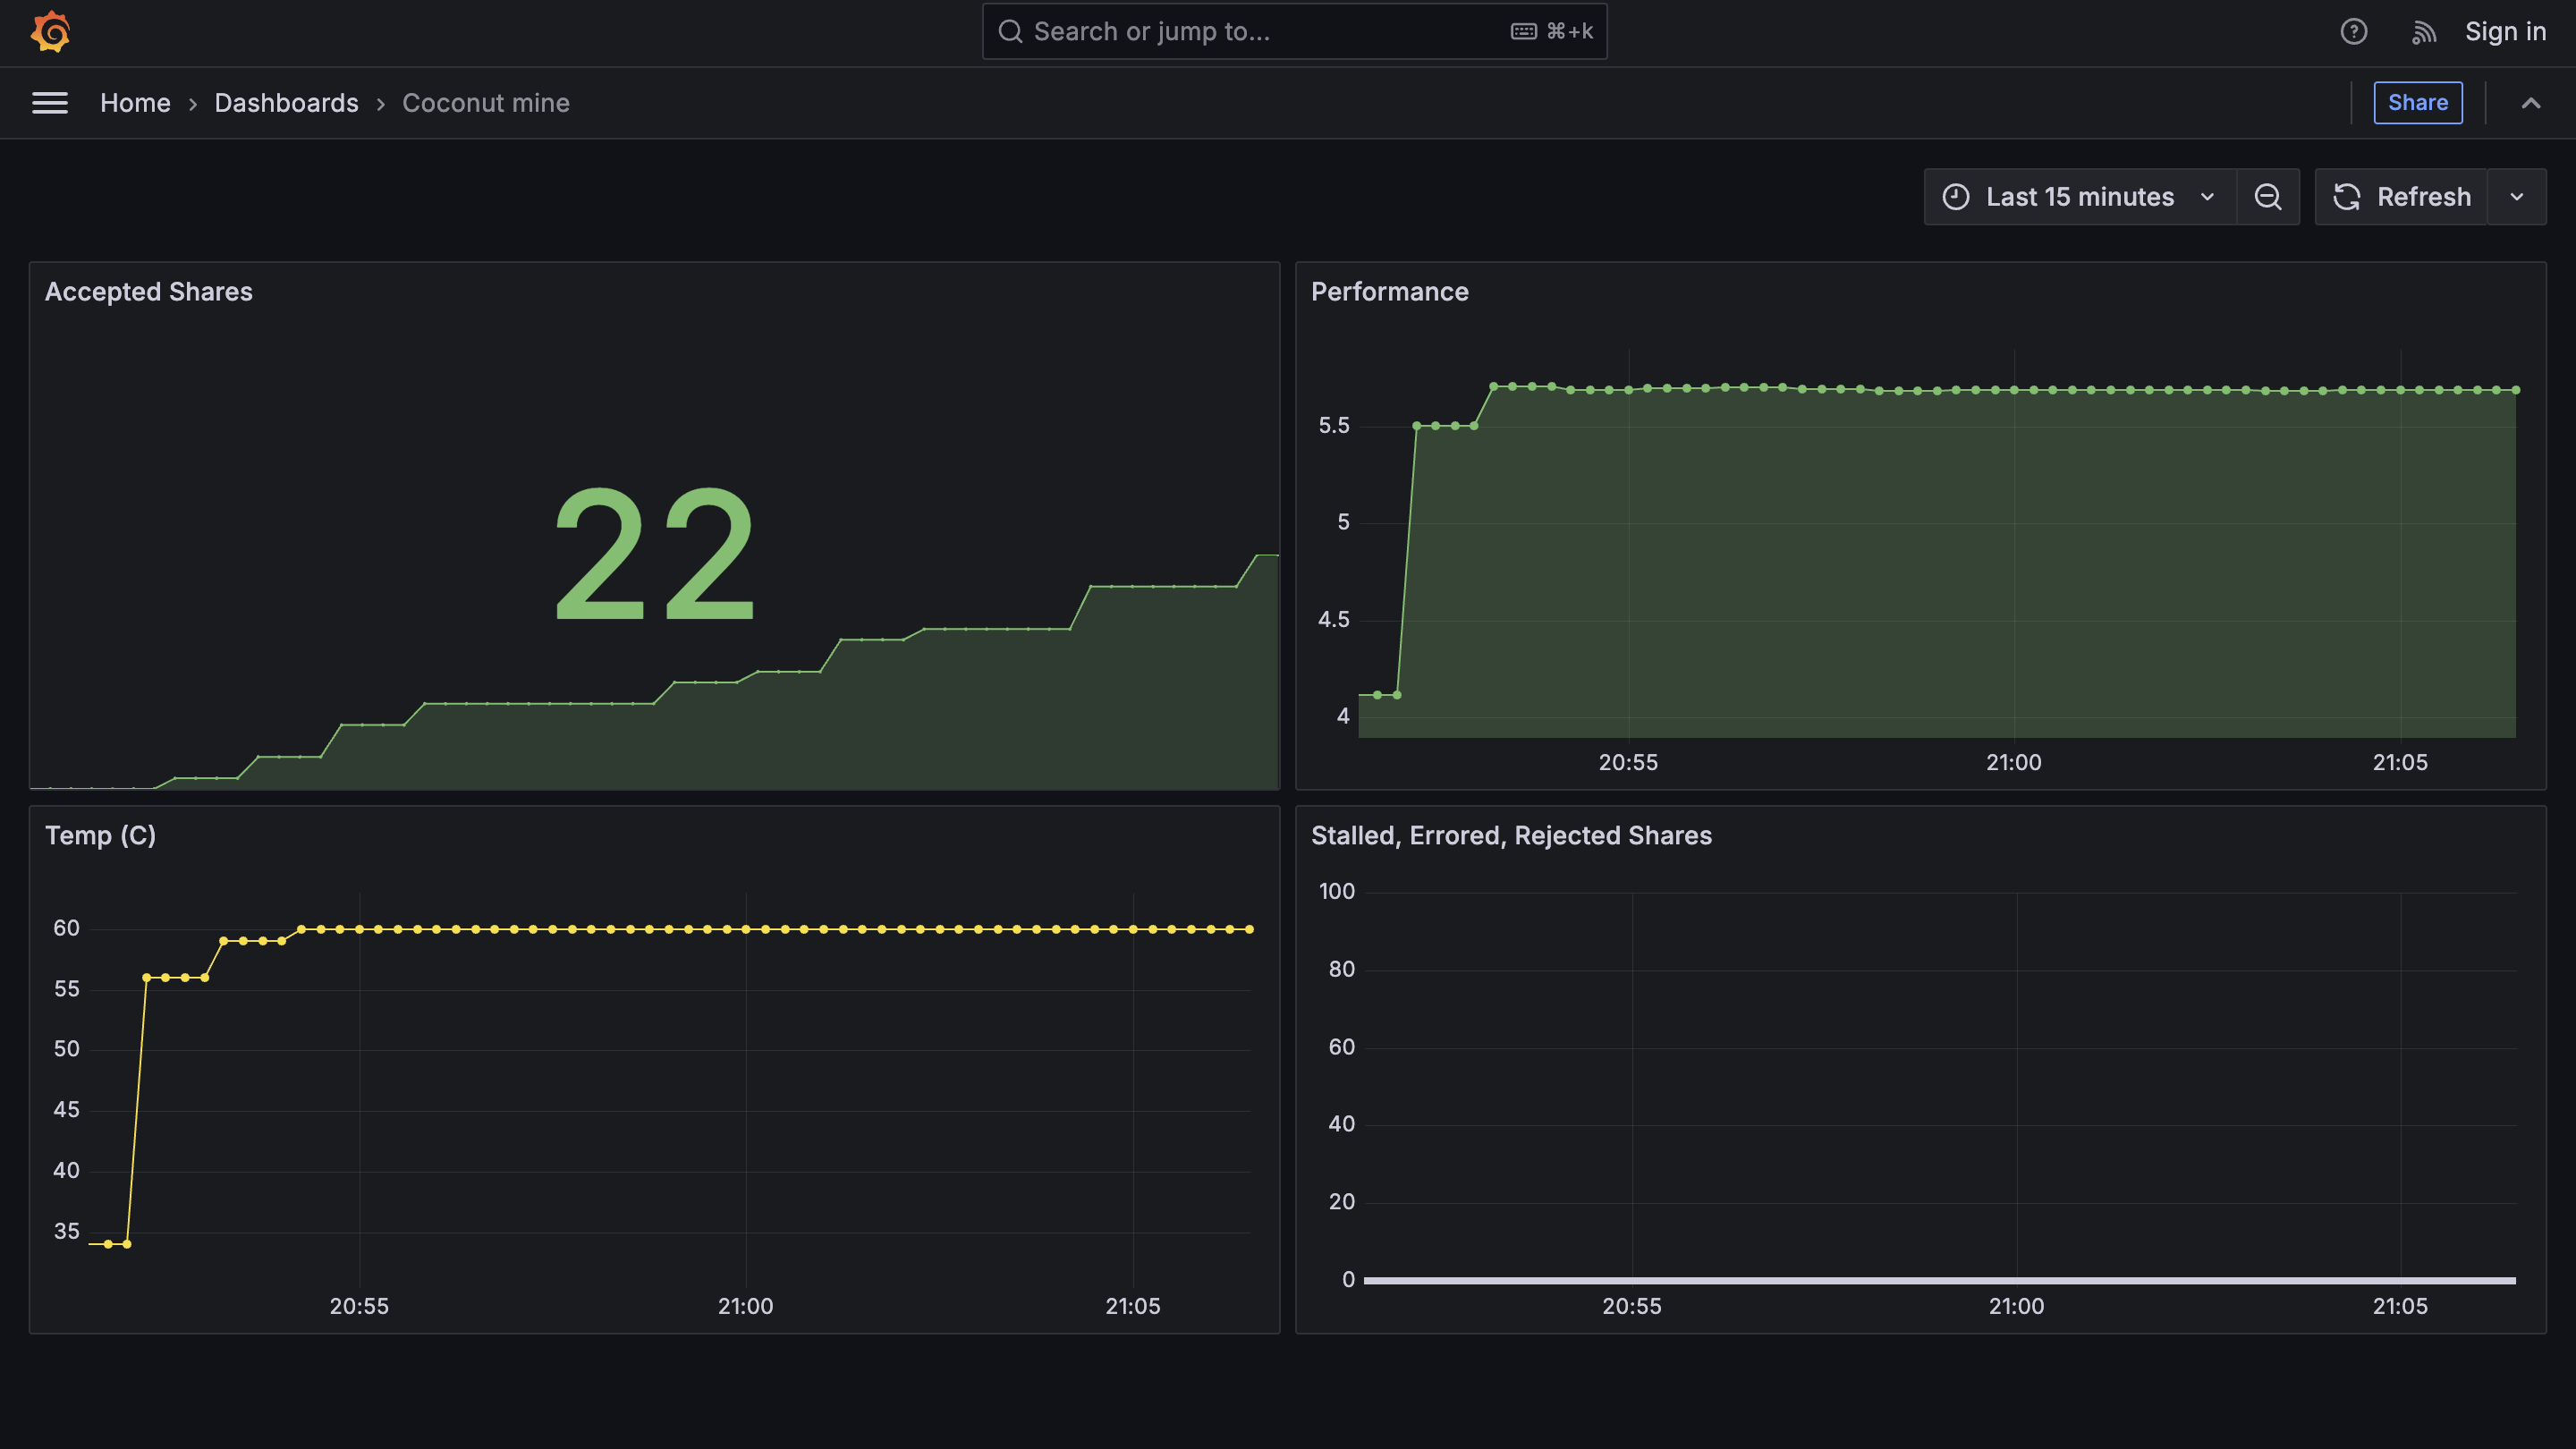This screenshot has width=2576, height=1449.
Task: Select Dashboards in the breadcrumb trail
Action: [286, 103]
